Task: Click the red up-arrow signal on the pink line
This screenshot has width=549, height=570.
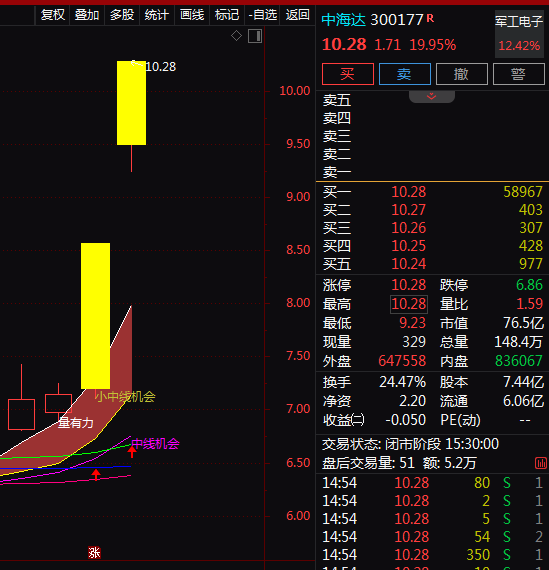Action: [x=96, y=474]
